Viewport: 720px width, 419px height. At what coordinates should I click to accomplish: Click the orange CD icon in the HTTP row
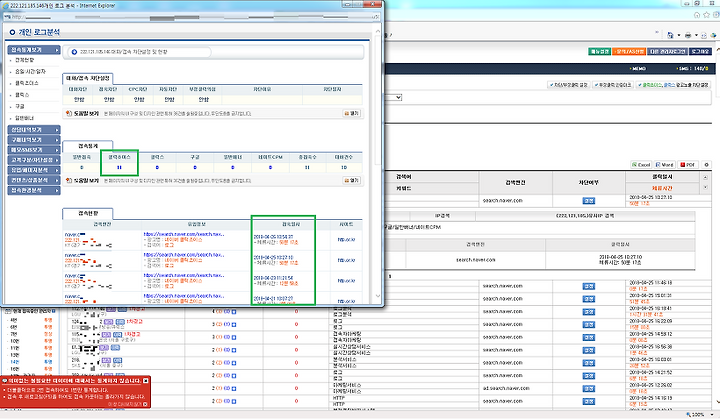pyautogui.click(x=219, y=401)
